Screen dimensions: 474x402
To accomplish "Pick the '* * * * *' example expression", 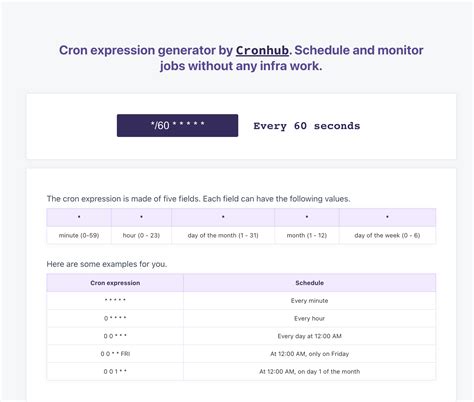I will [115, 300].
